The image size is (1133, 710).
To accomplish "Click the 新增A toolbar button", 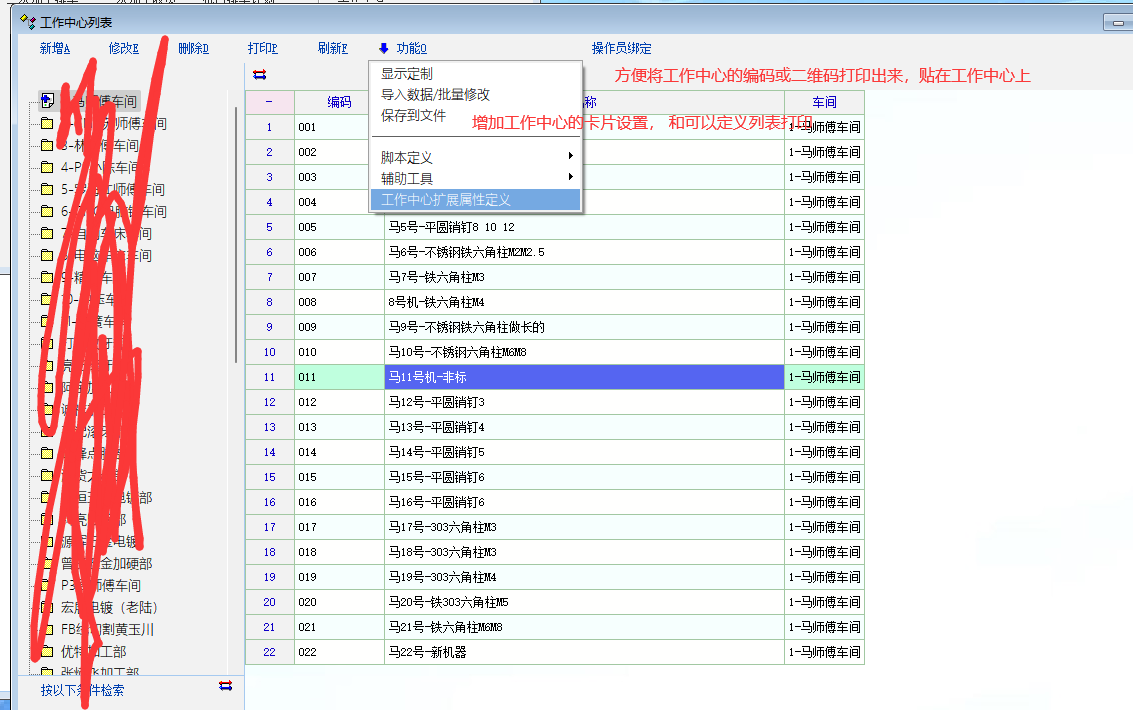I will (x=55, y=48).
